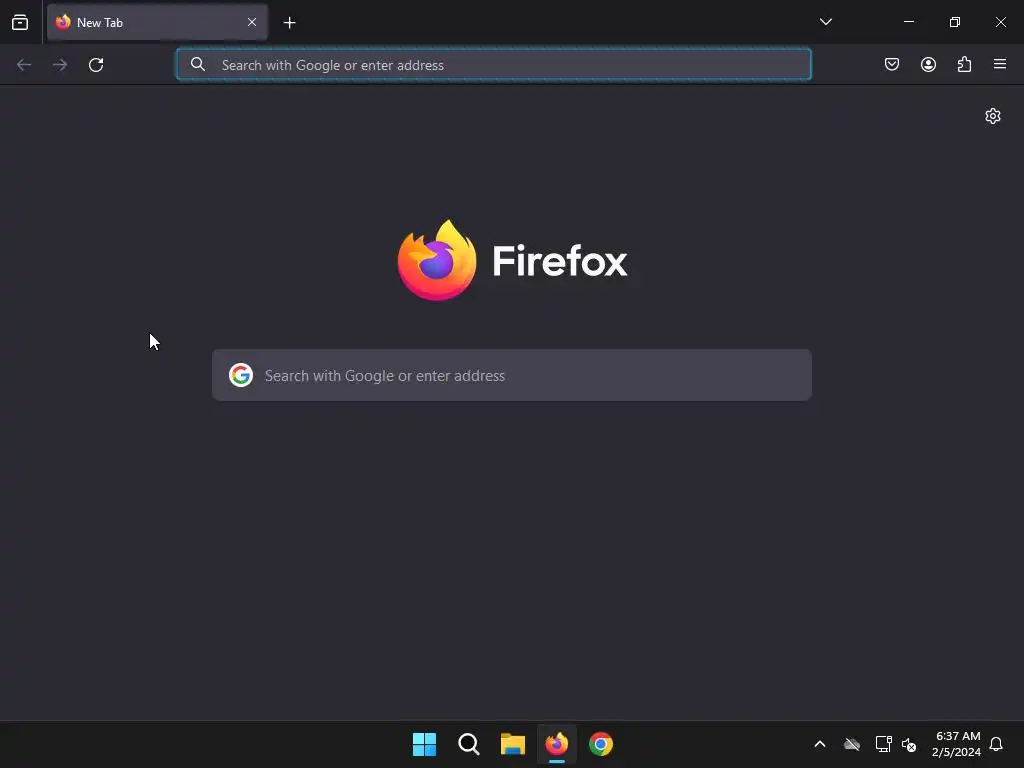Open the Windows Start menu
This screenshot has width=1024, height=768.
point(424,744)
